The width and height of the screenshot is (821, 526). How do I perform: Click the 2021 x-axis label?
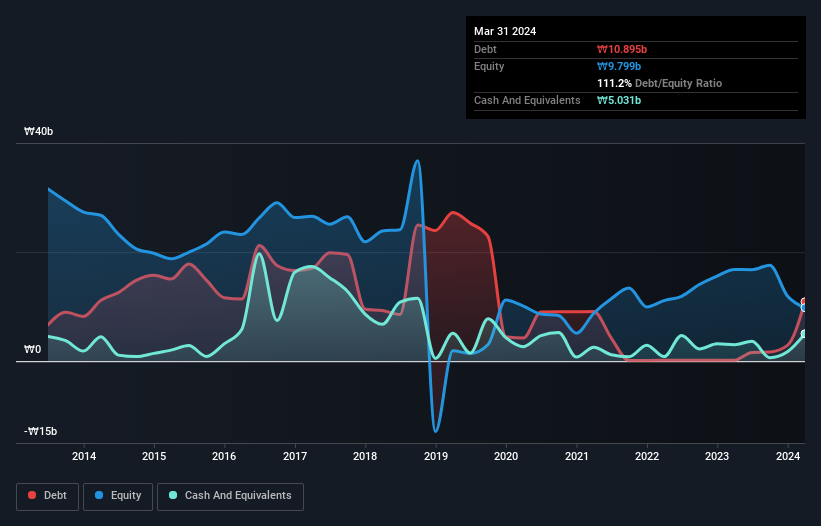[x=576, y=456]
